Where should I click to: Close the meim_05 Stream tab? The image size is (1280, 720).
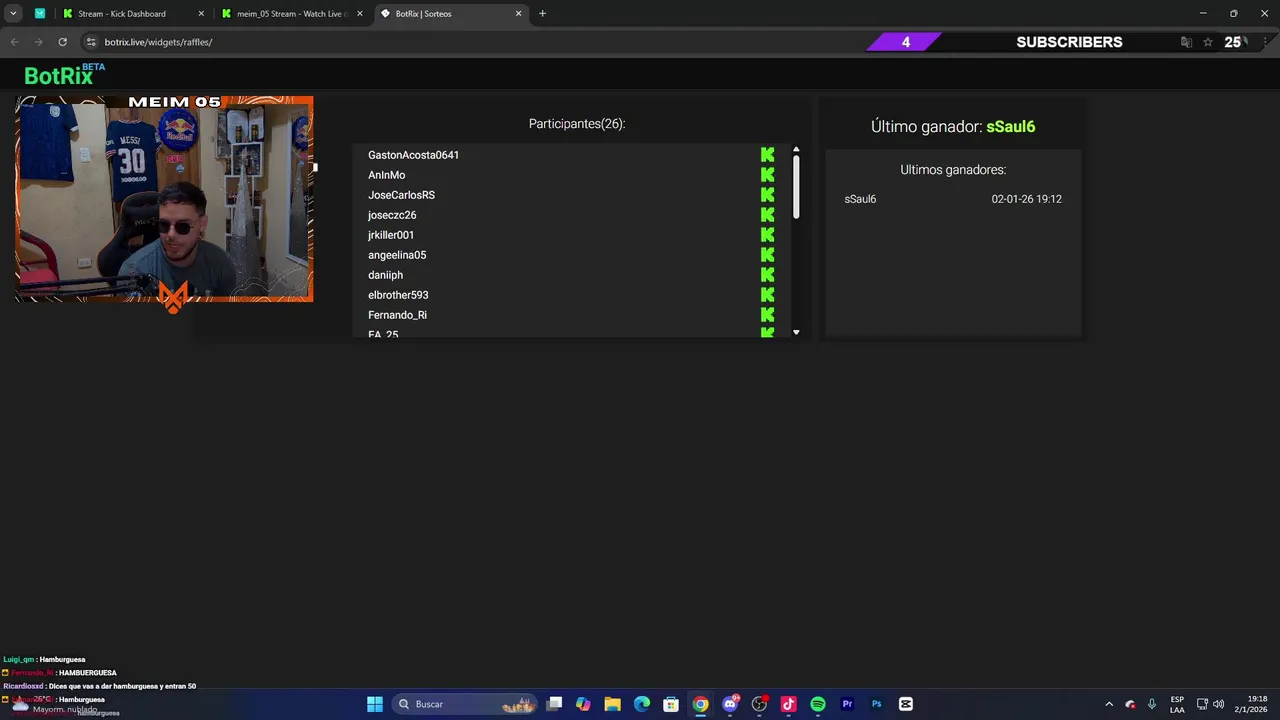pos(360,14)
